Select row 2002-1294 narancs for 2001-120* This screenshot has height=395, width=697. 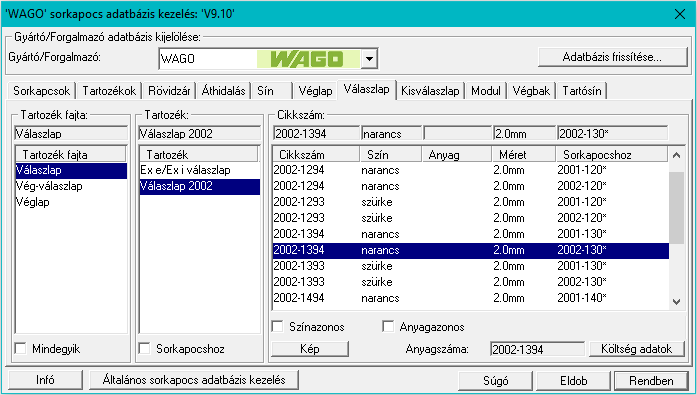pyautogui.click(x=471, y=170)
